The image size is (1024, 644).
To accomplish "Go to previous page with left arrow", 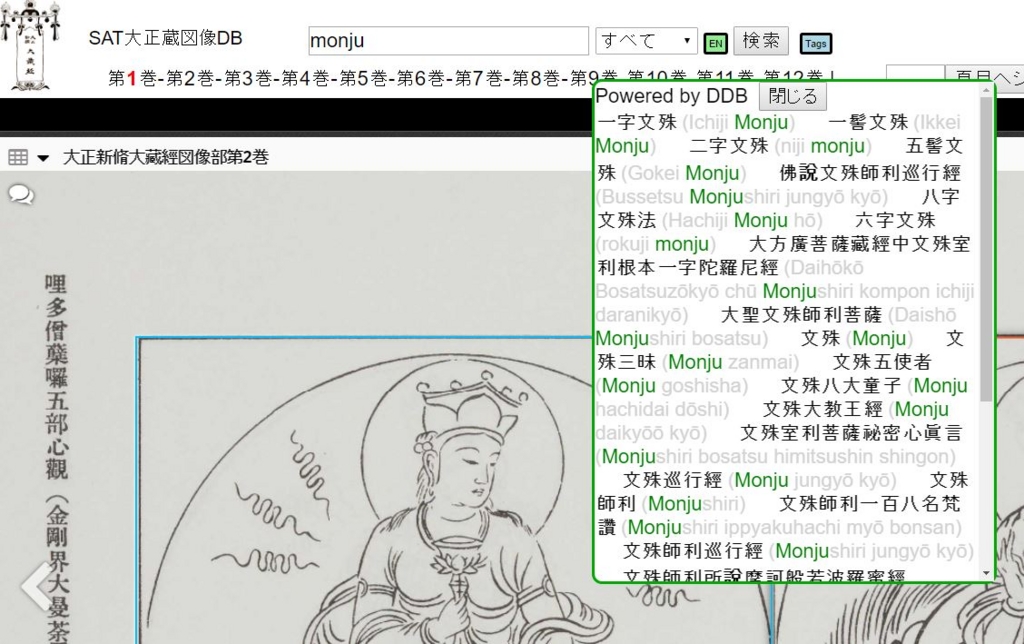I will (x=36, y=586).
